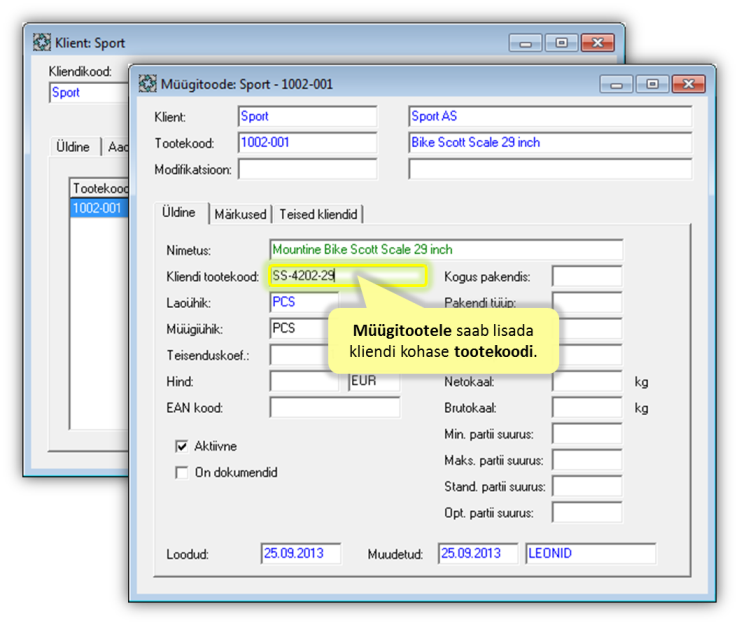Focus the Modifikatsioon code field
Viewport: 739px width, 625px height.
coord(307,169)
